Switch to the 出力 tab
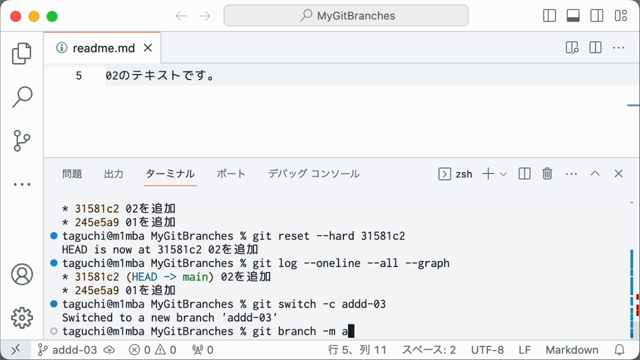This screenshot has width=640, height=360. point(113,174)
